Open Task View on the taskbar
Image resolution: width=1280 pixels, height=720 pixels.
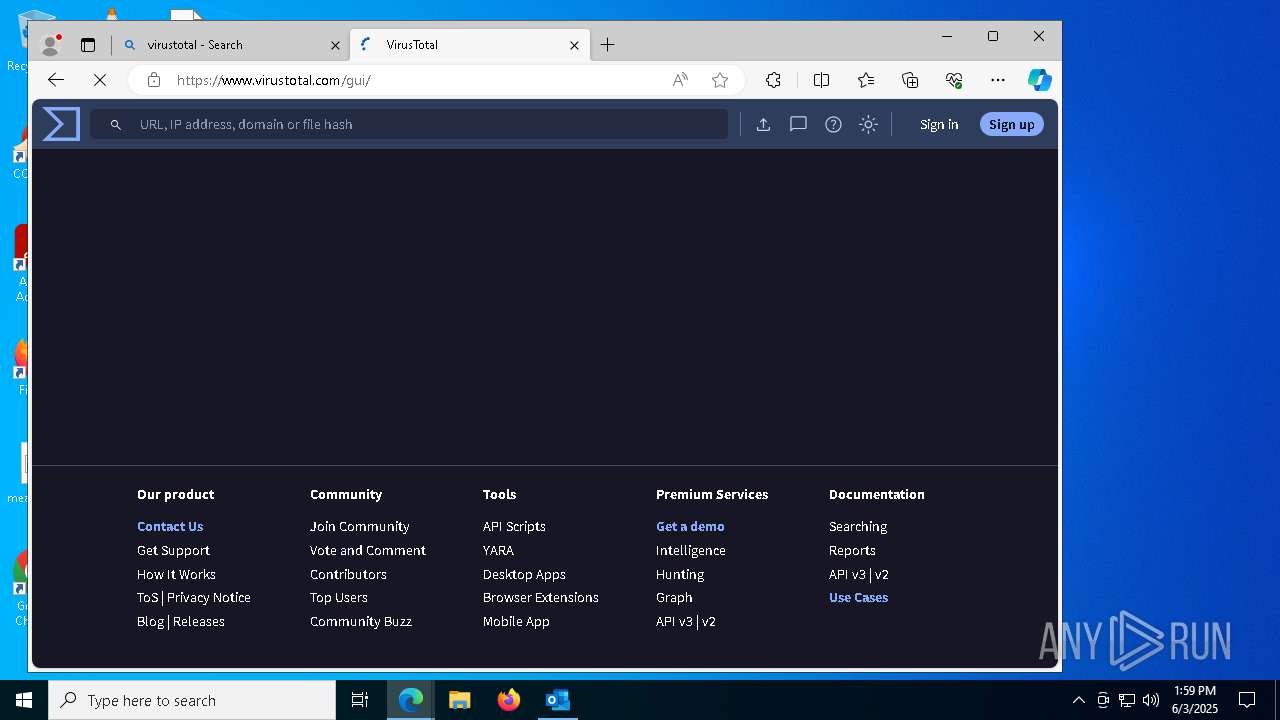pyautogui.click(x=360, y=700)
